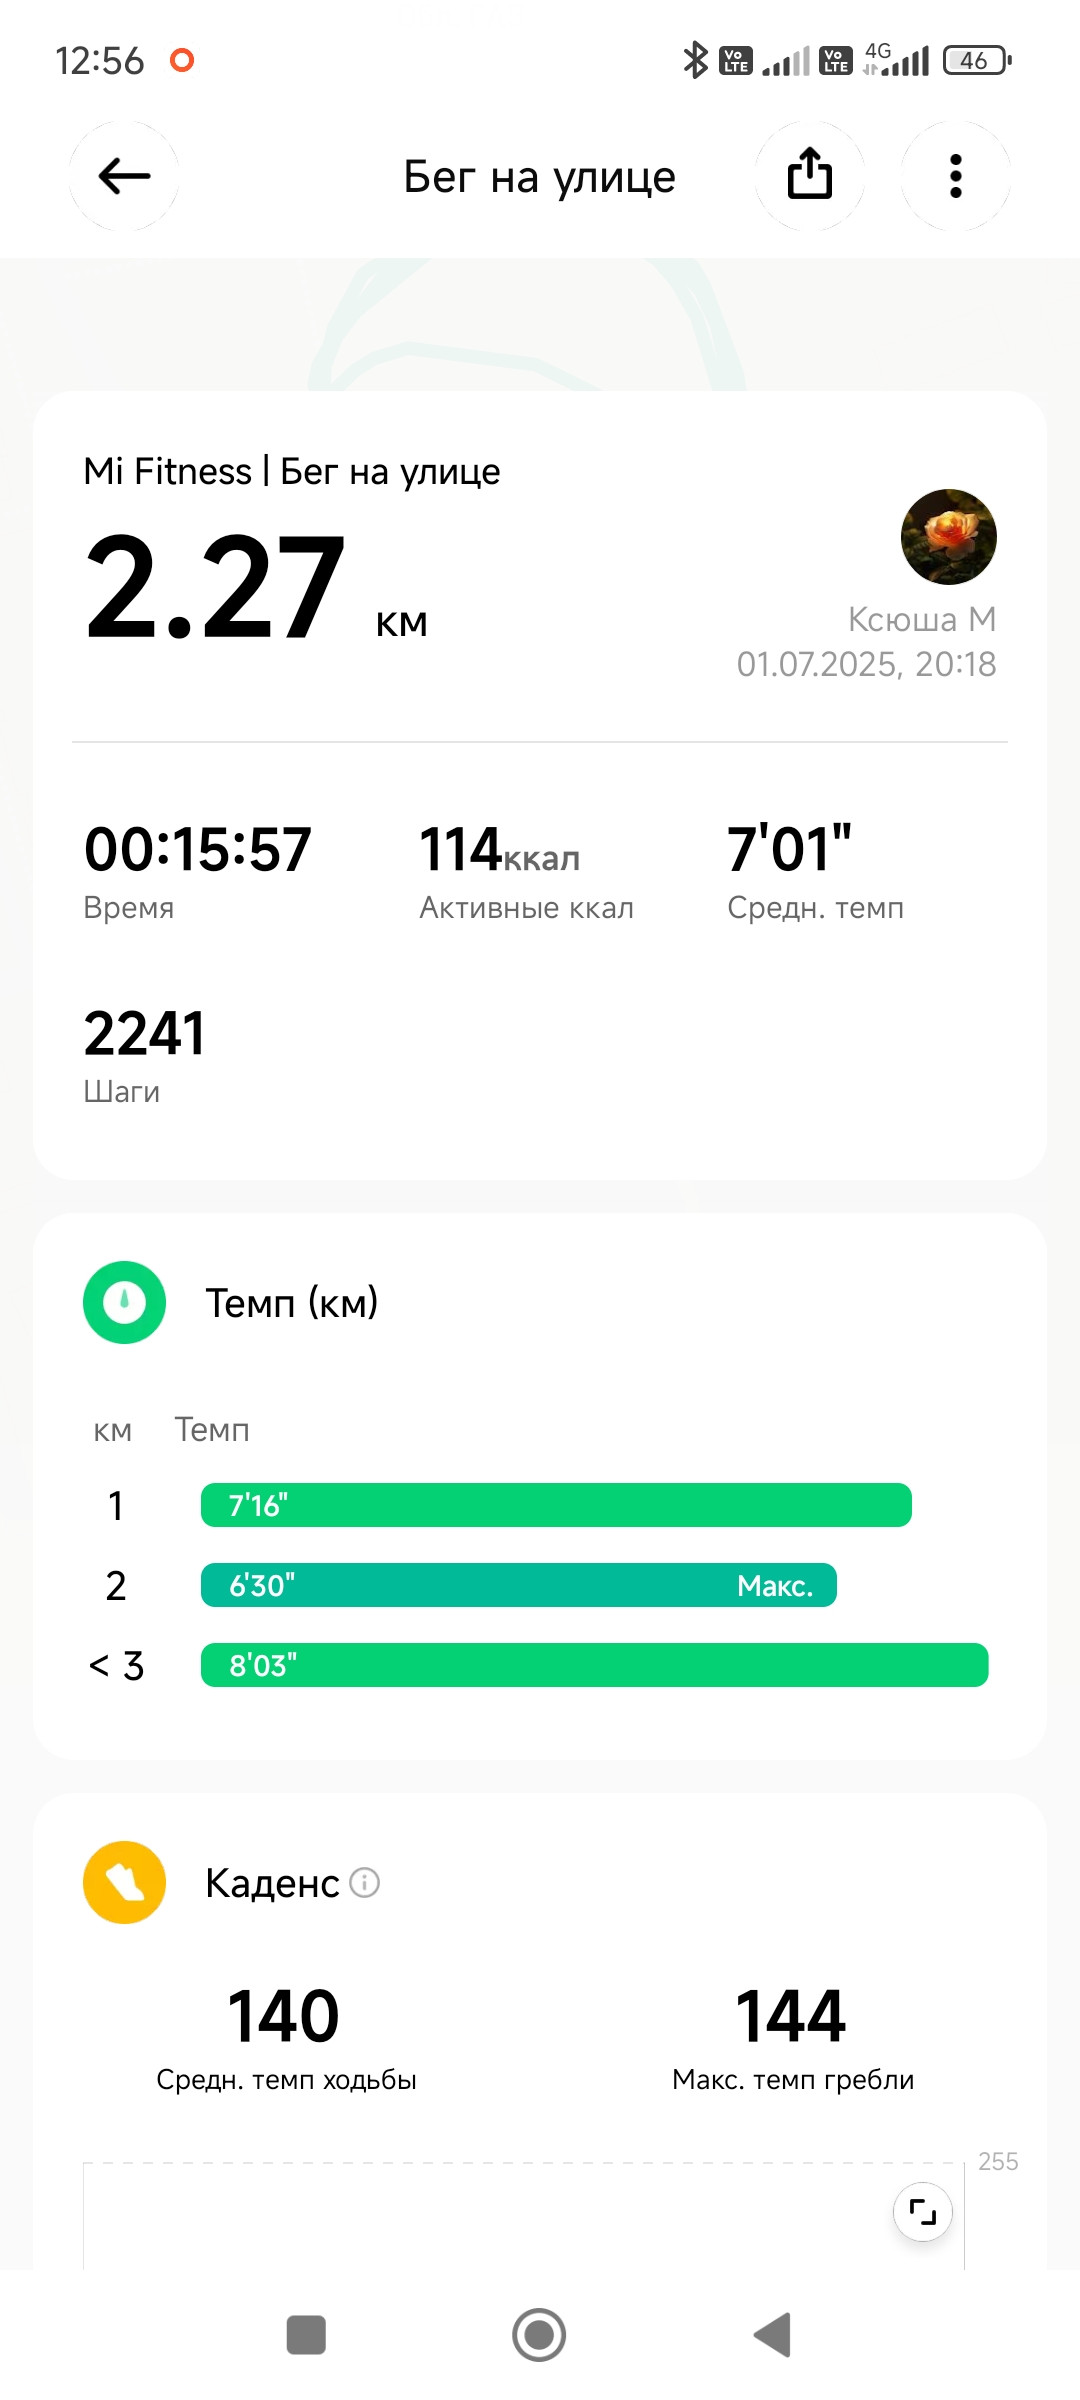The image size is (1080, 2400).
Task: Open the three-dot more options menu
Action: [956, 176]
